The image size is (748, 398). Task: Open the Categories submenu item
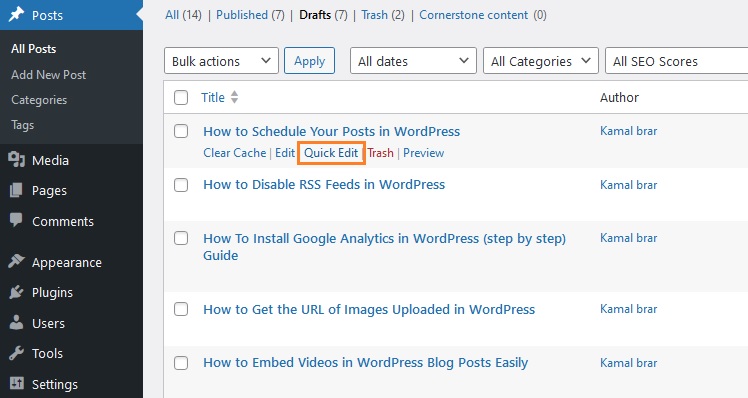coord(39,100)
